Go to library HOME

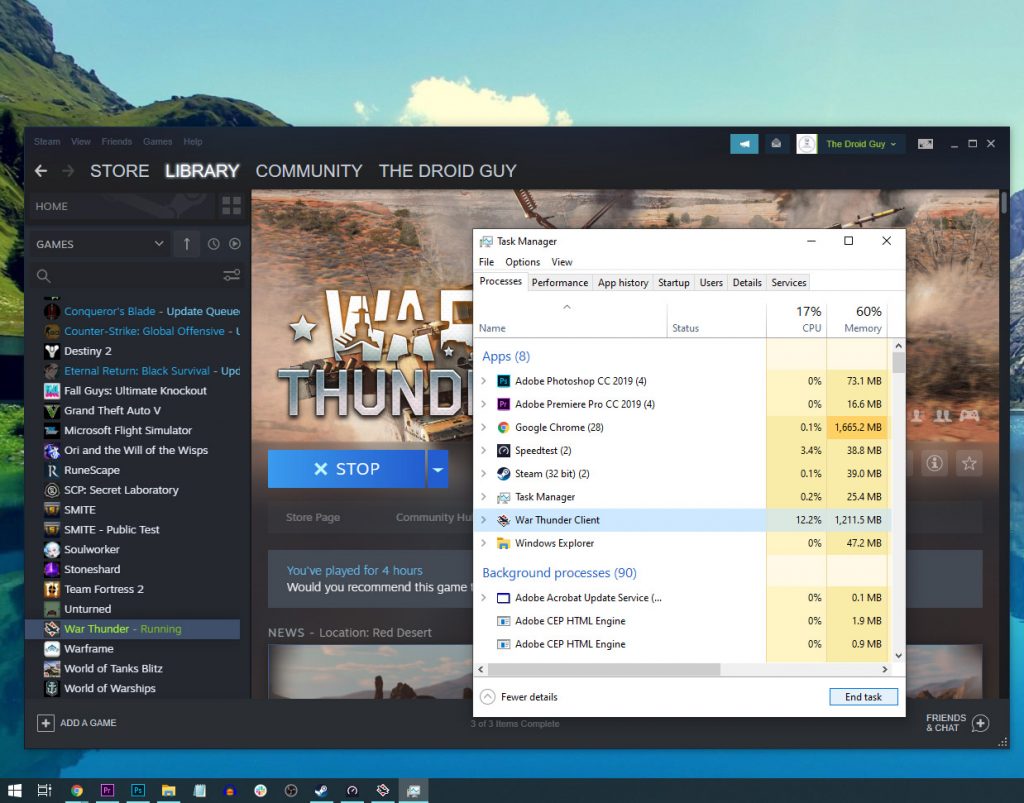click(x=121, y=206)
